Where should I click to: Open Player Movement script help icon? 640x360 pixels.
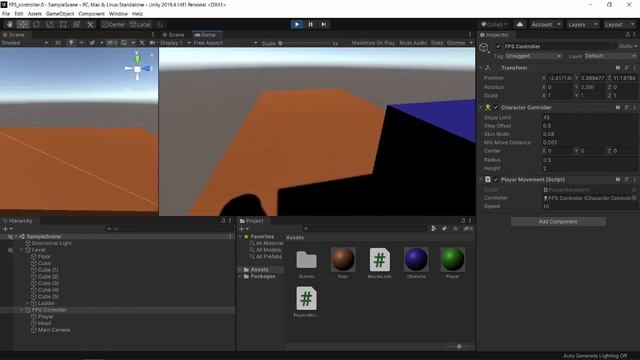point(618,180)
